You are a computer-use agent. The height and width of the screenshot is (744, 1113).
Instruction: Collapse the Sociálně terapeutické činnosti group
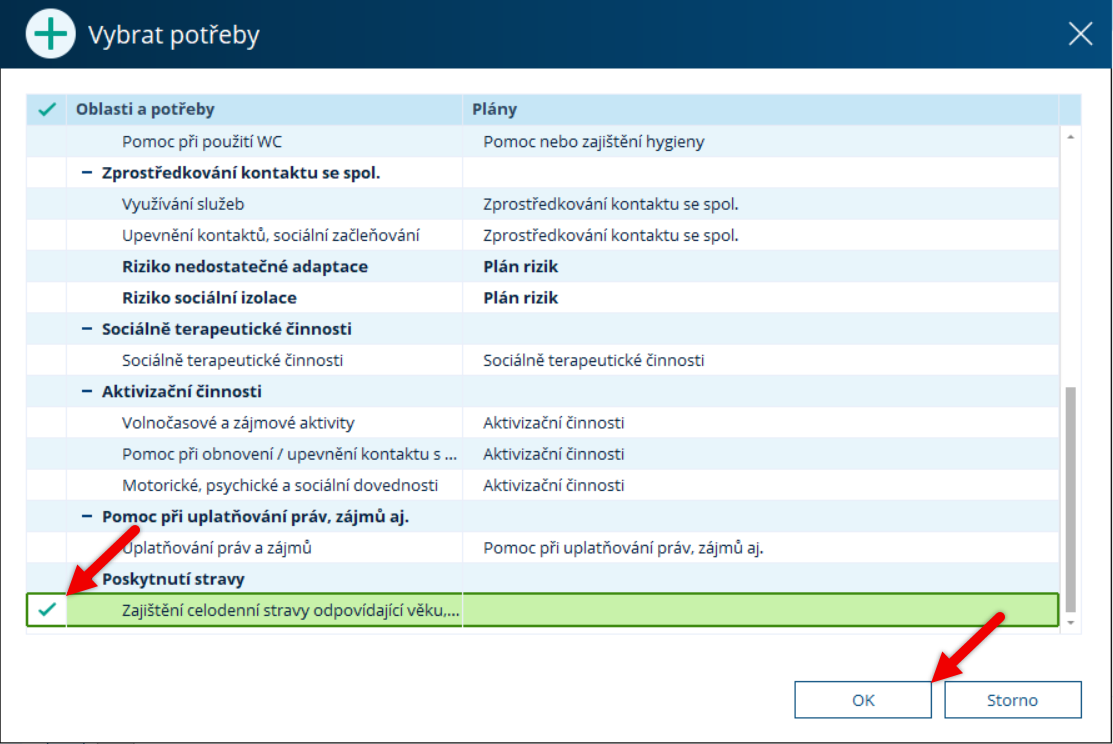pos(87,329)
